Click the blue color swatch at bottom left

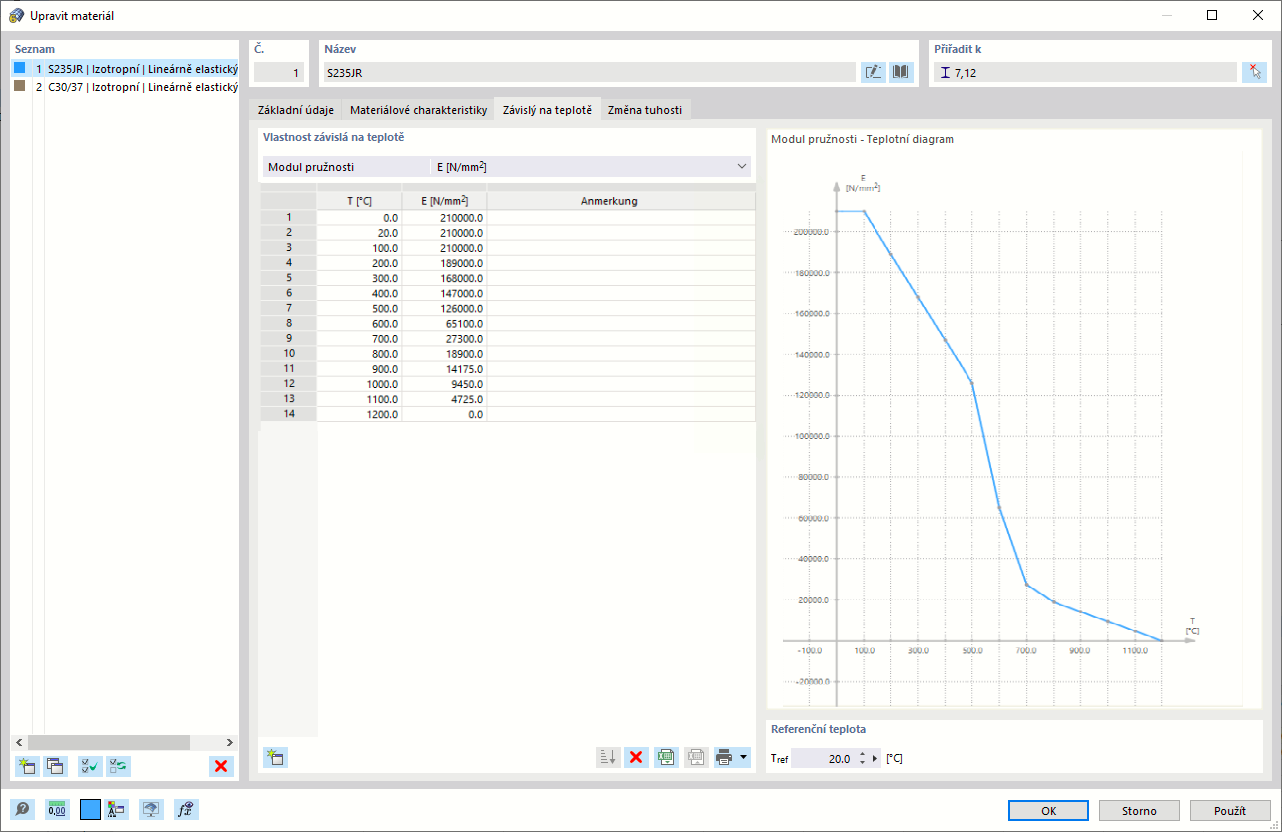pyautogui.click(x=91, y=810)
